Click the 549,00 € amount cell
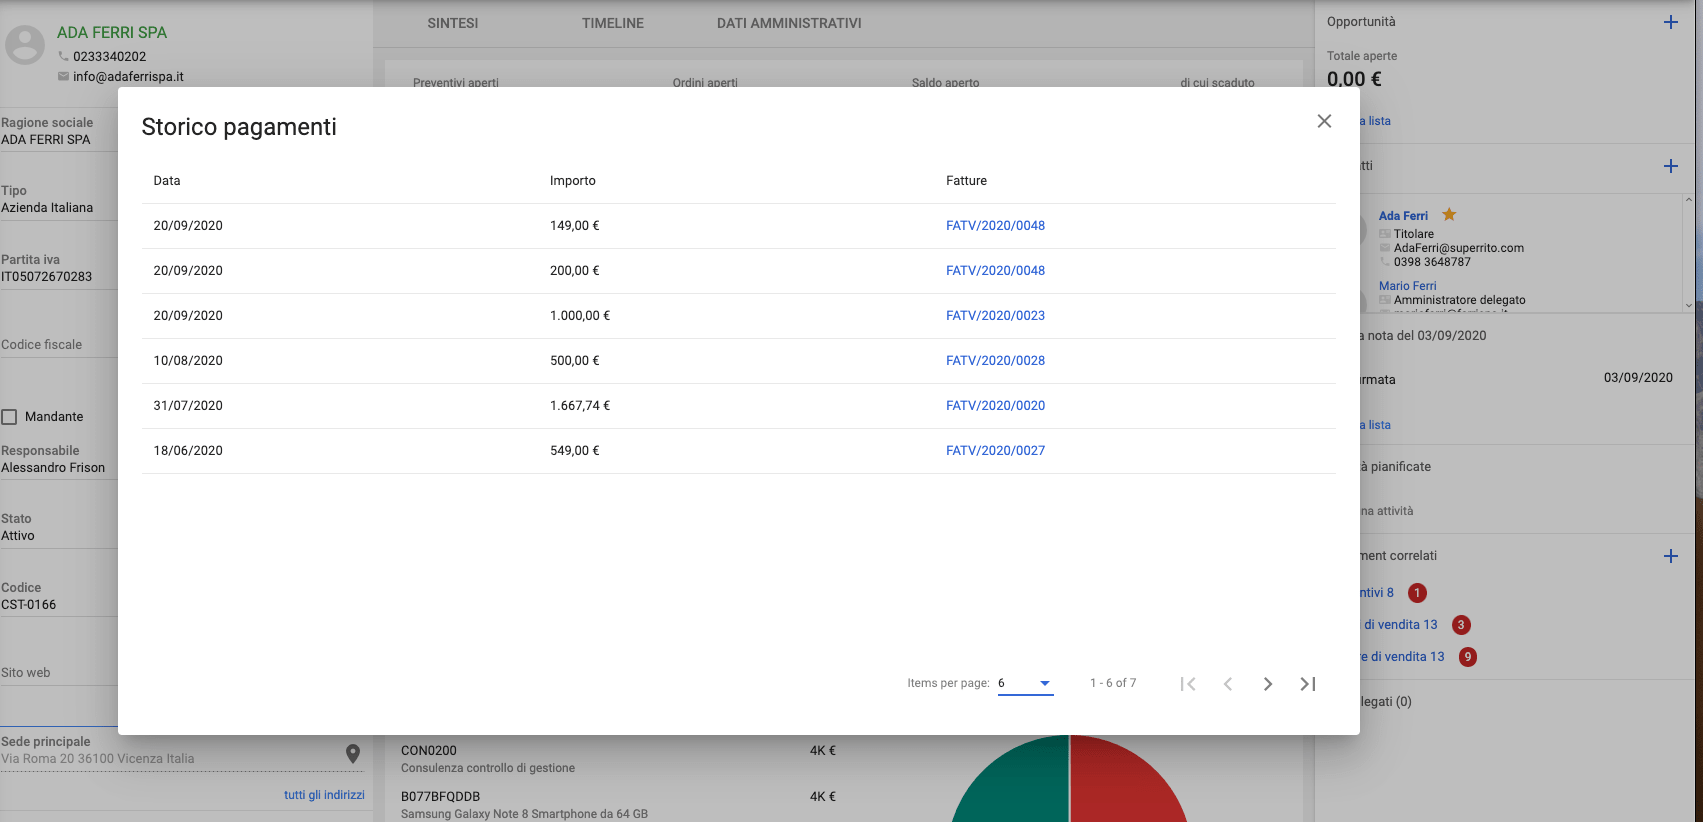The height and width of the screenshot is (822, 1703). pos(575,451)
